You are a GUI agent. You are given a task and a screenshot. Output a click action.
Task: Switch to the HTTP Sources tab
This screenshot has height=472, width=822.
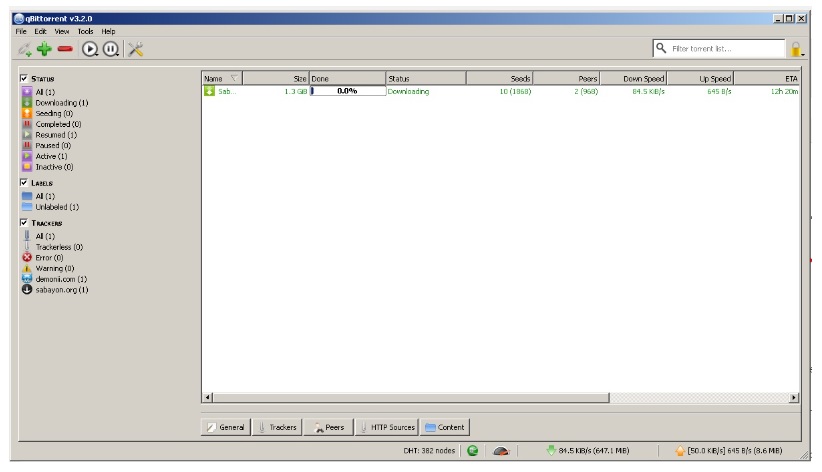pos(387,427)
